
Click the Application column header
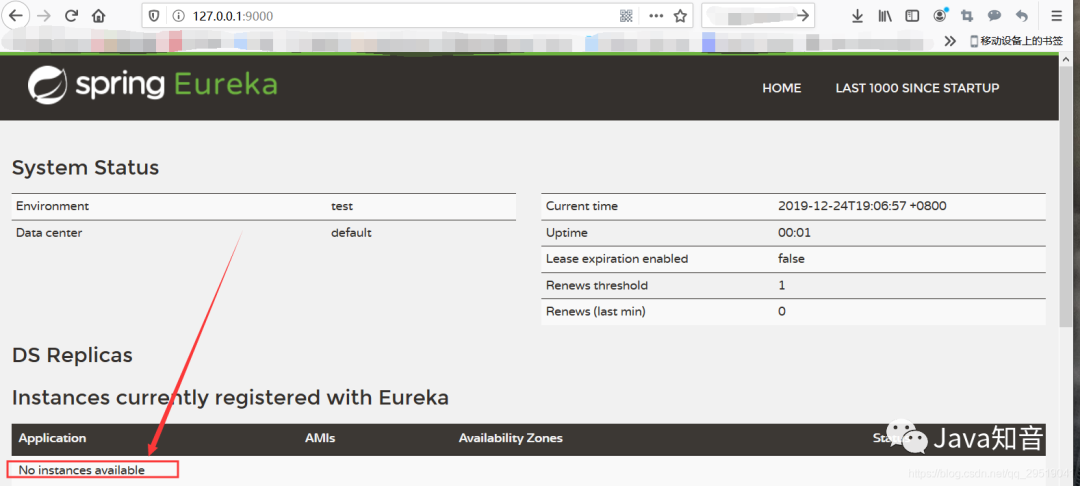(x=52, y=438)
